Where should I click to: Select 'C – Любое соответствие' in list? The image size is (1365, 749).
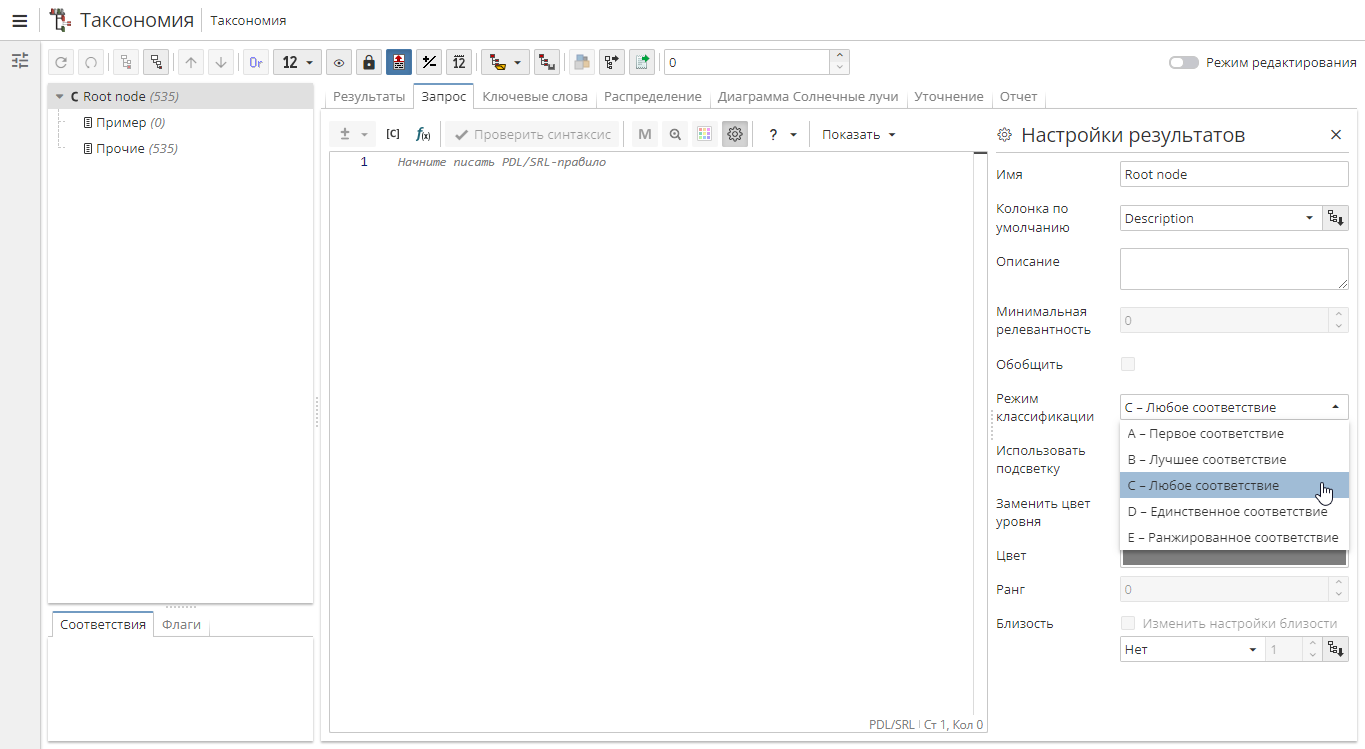1234,485
